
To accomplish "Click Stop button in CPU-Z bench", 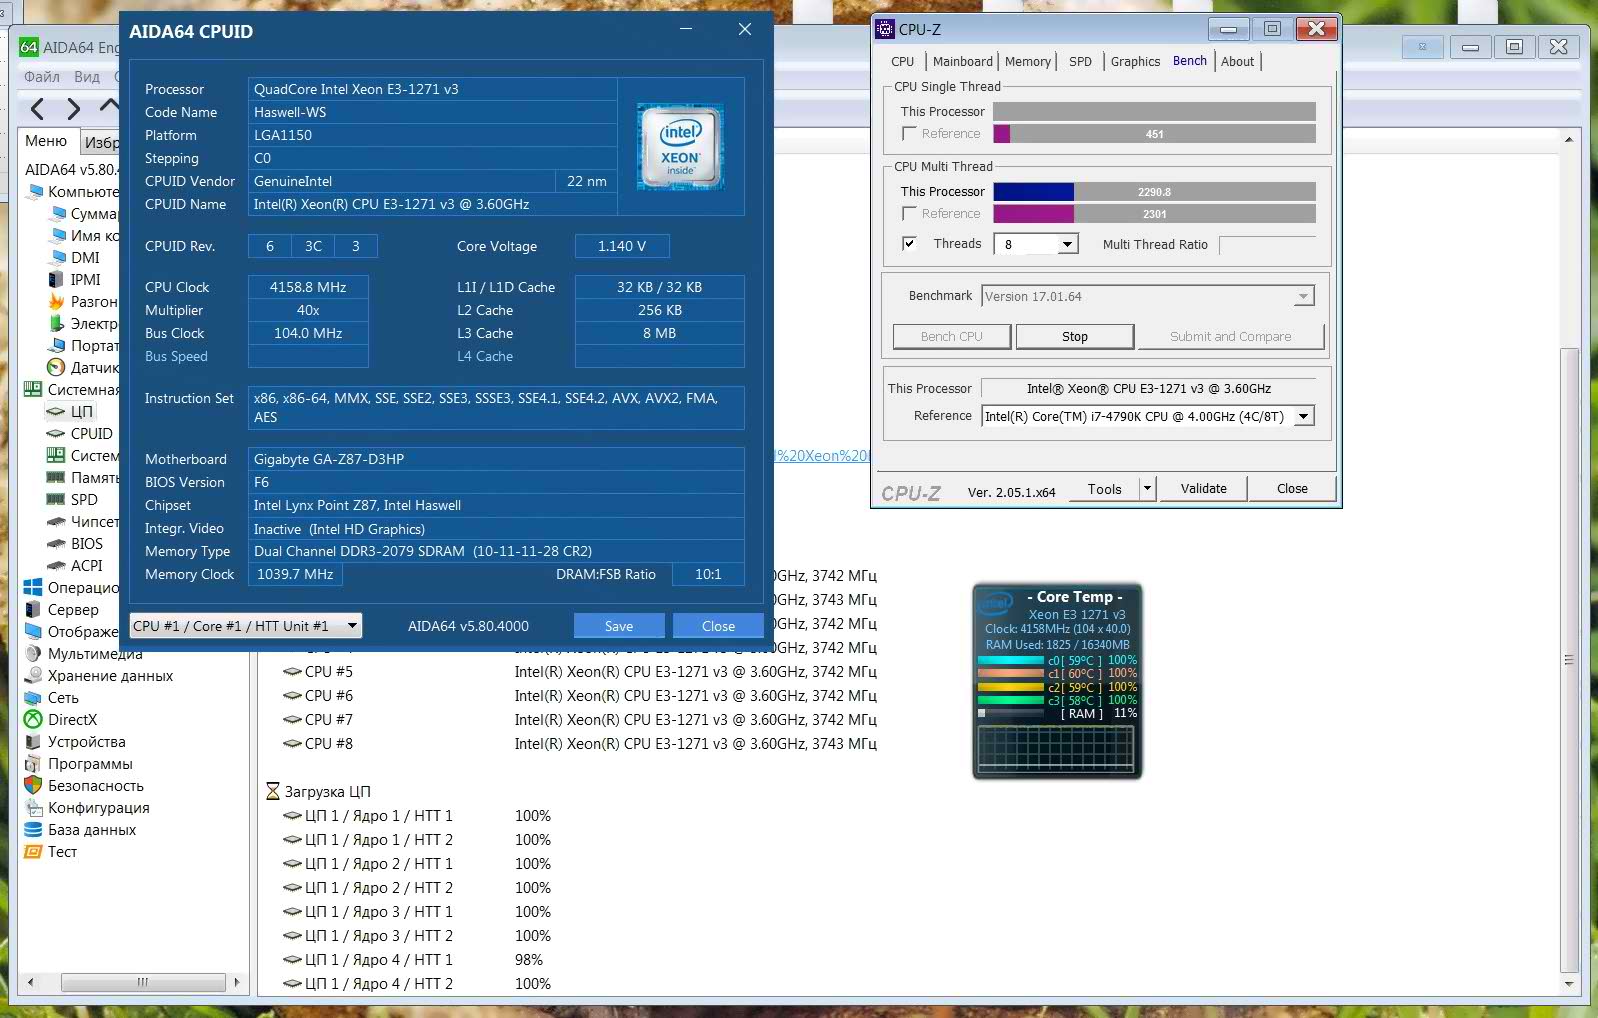I will 1075,336.
